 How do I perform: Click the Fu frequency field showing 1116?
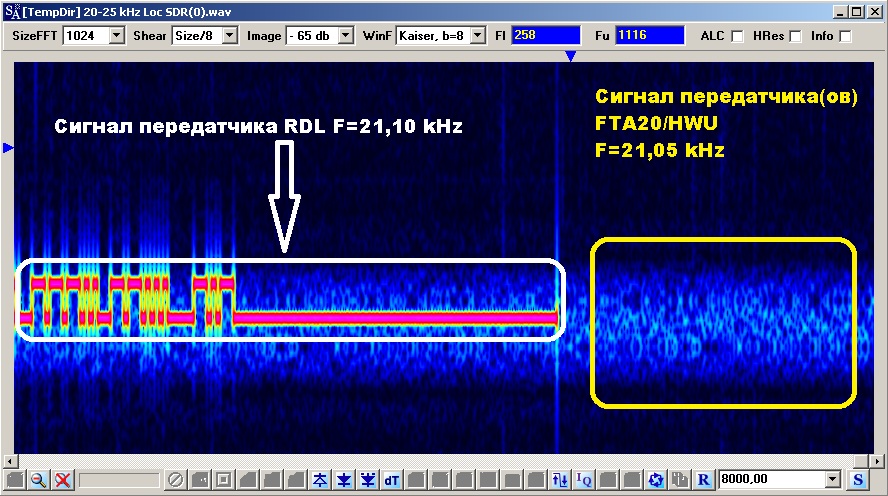(649, 36)
